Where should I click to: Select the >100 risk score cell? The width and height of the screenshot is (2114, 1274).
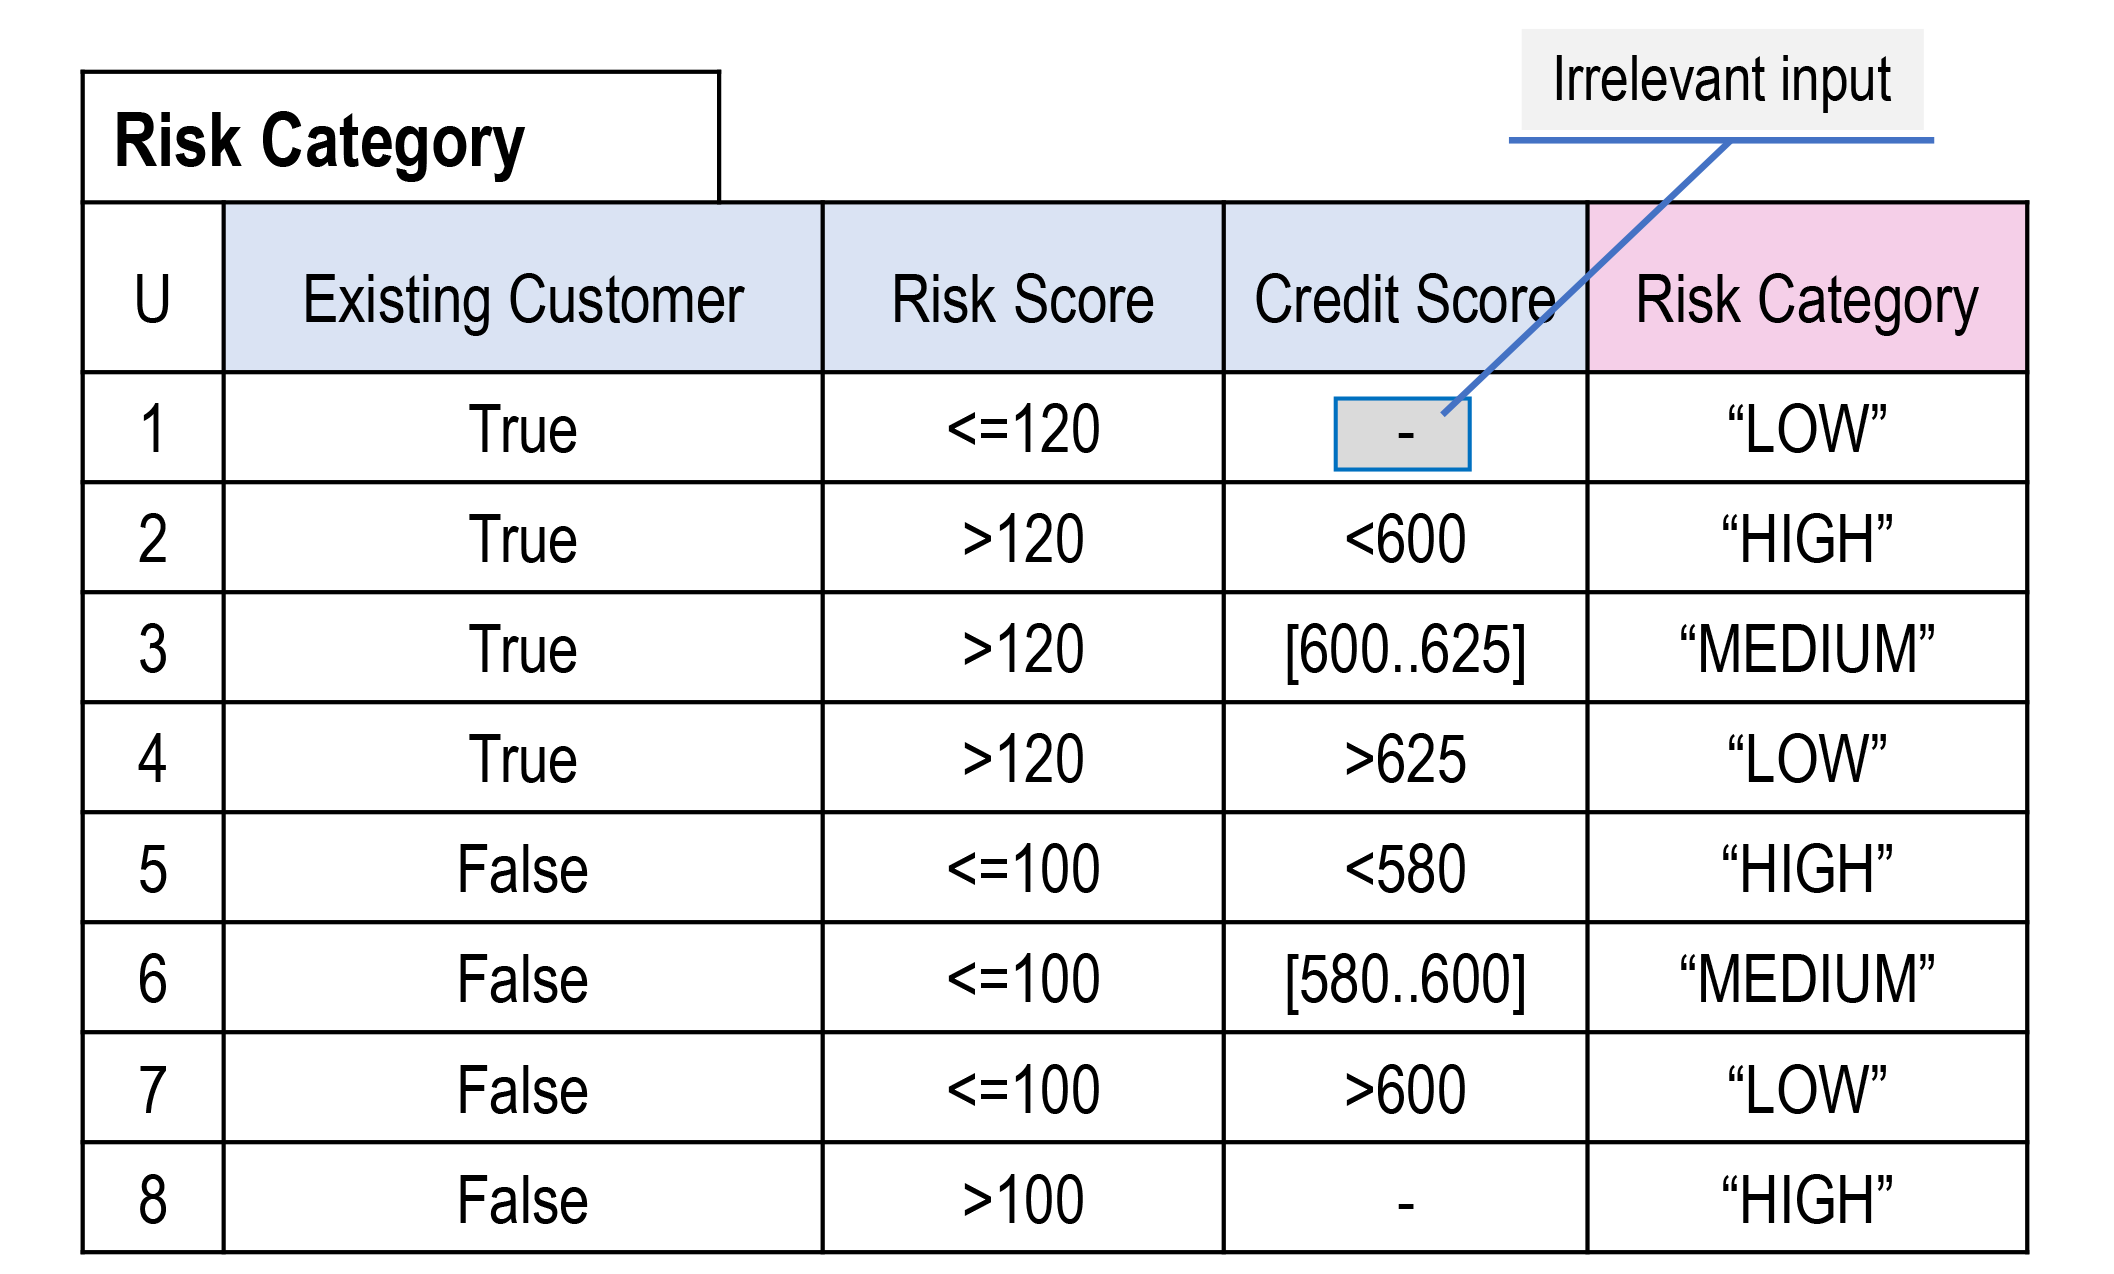pyautogui.click(x=1022, y=1199)
